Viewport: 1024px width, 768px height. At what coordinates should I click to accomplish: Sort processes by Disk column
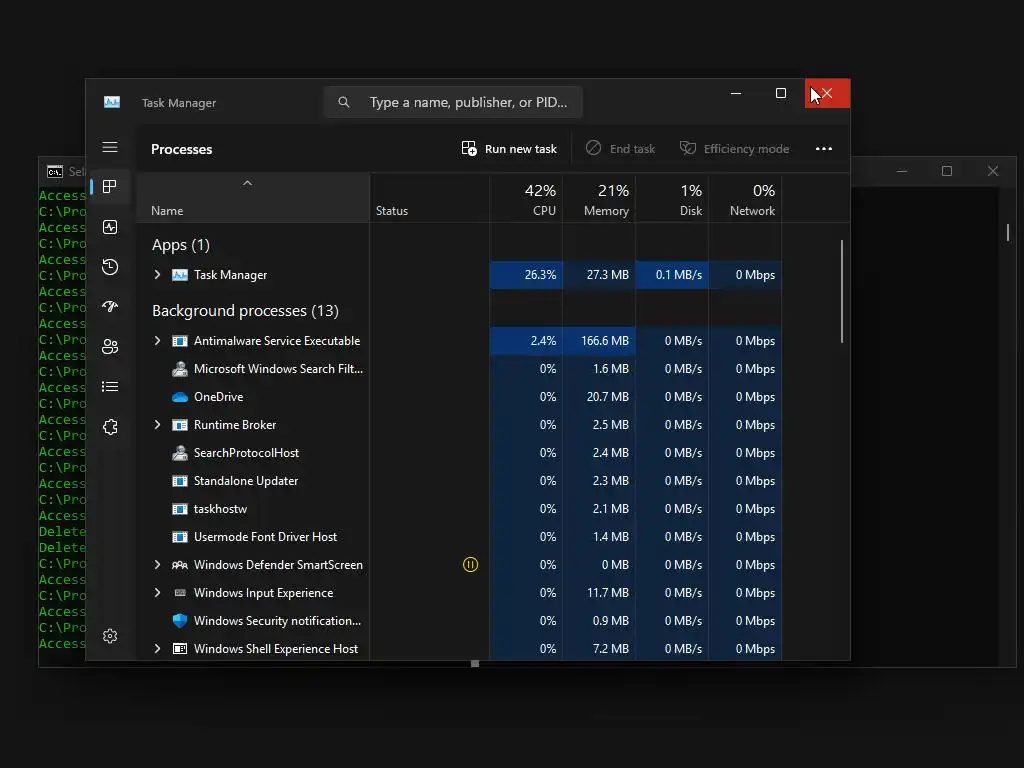pyautogui.click(x=672, y=199)
